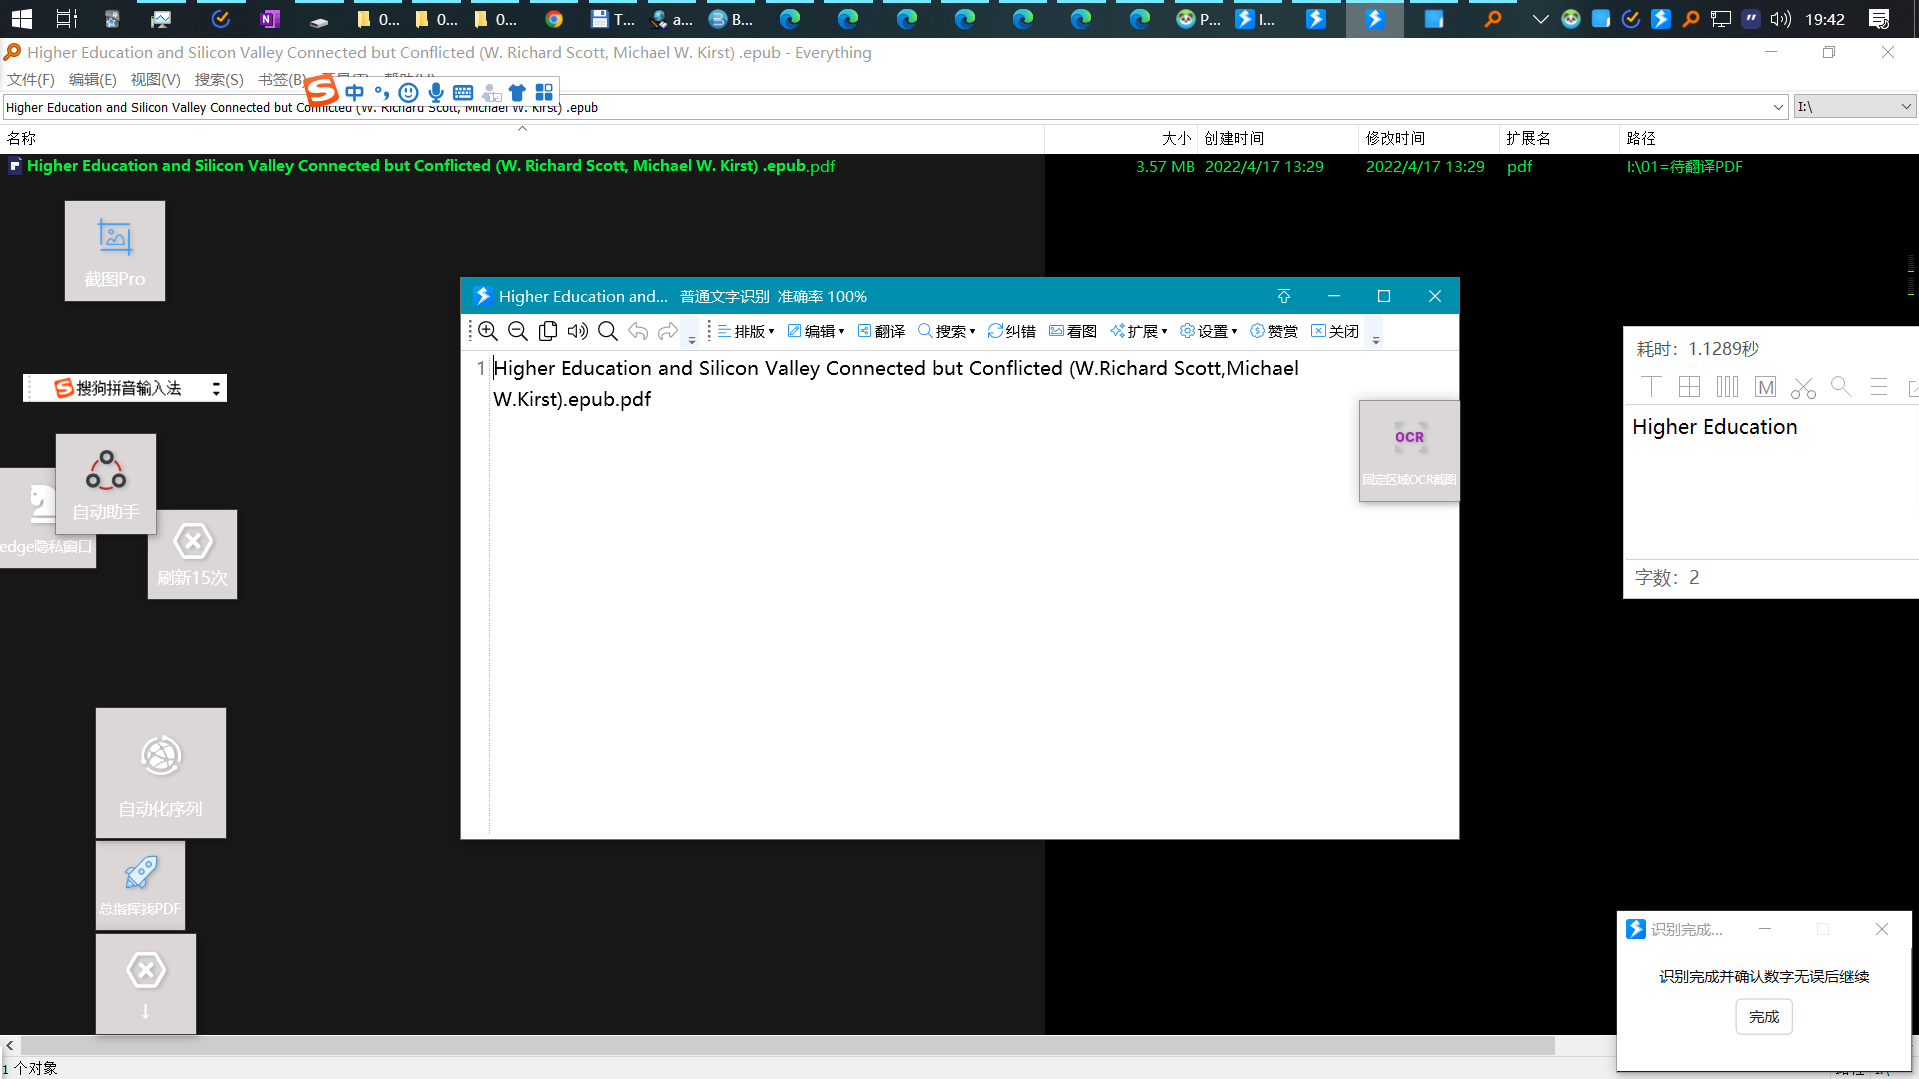Viewport: 1919px width, 1079px height.
Task: Open Chrome from the taskbar
Action: click(554, 19)
